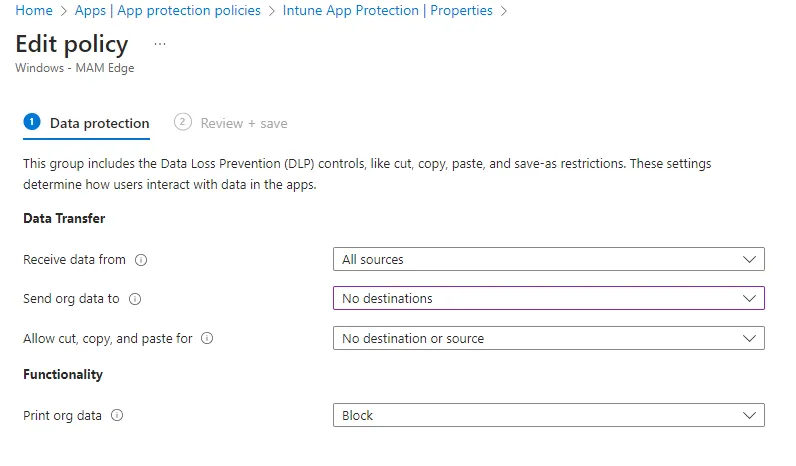The width and height of the screenshot is (796, 466).
Task: Open the Print org data dropdown
Action: click(x=548, y=416)
